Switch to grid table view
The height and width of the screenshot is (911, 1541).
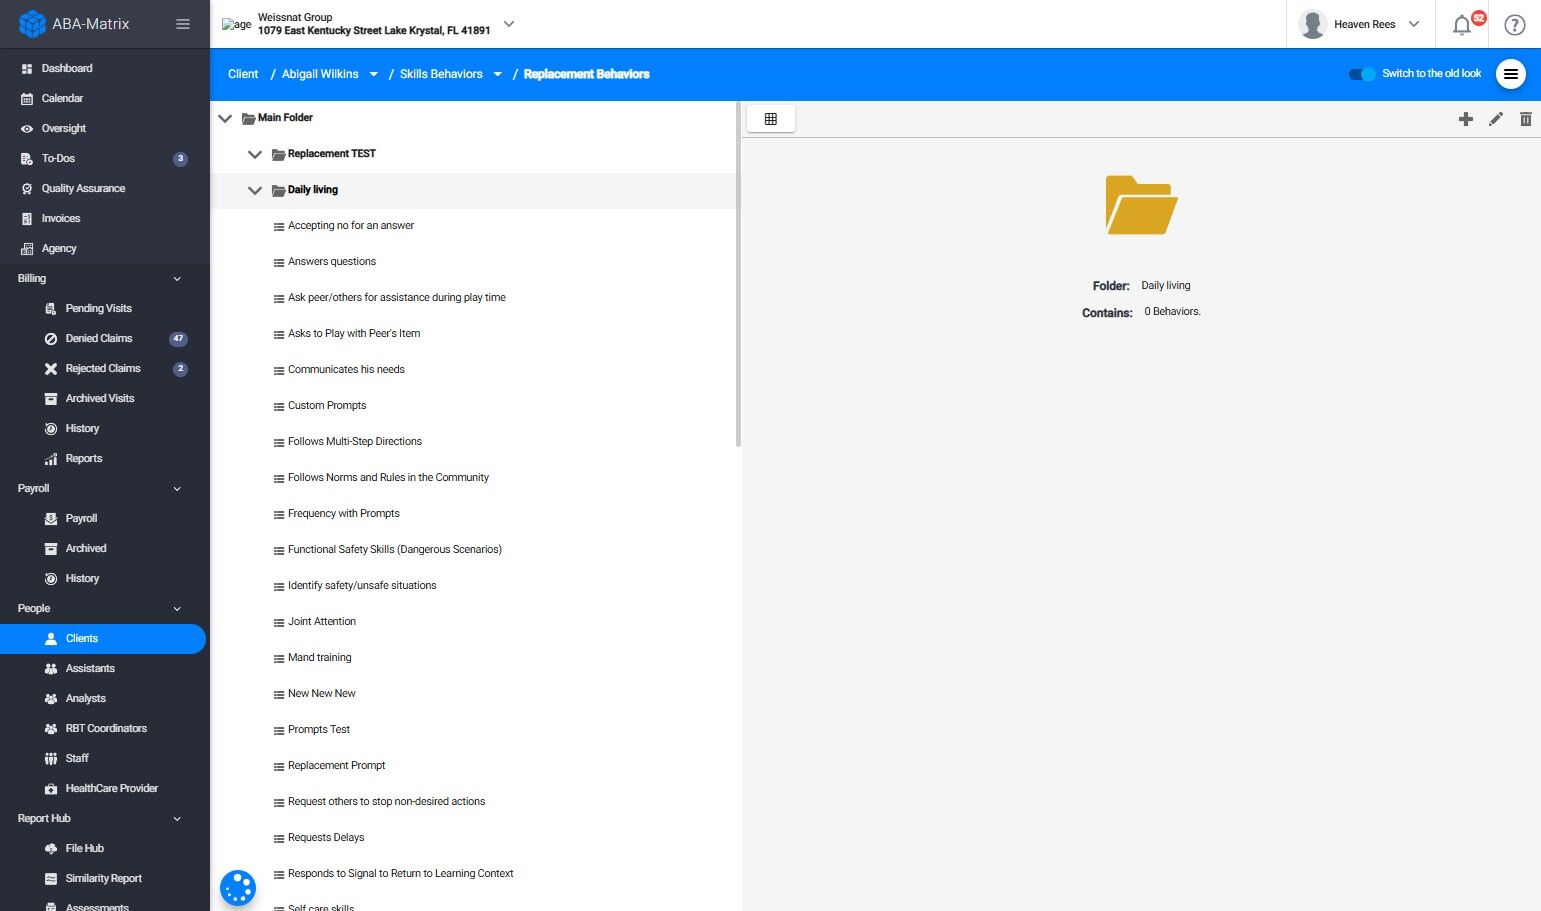(x=771, y=119)
